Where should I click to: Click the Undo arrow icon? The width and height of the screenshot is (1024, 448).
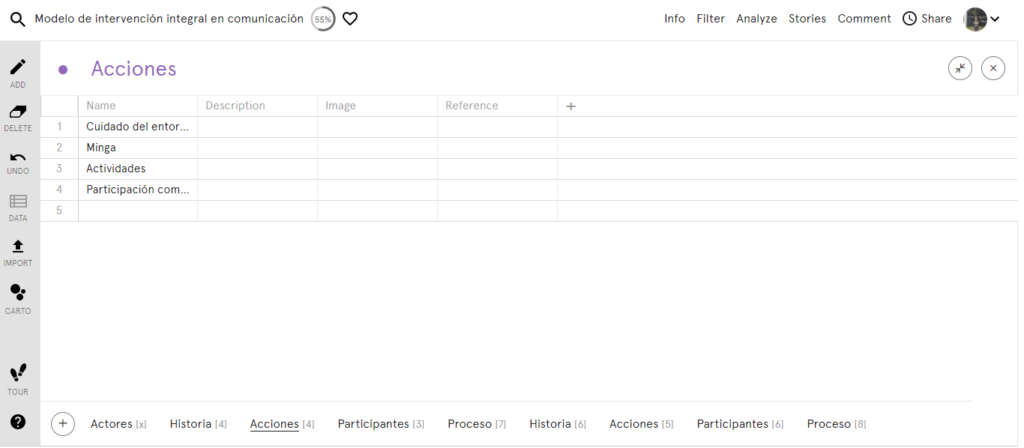[x=18, y=157]
